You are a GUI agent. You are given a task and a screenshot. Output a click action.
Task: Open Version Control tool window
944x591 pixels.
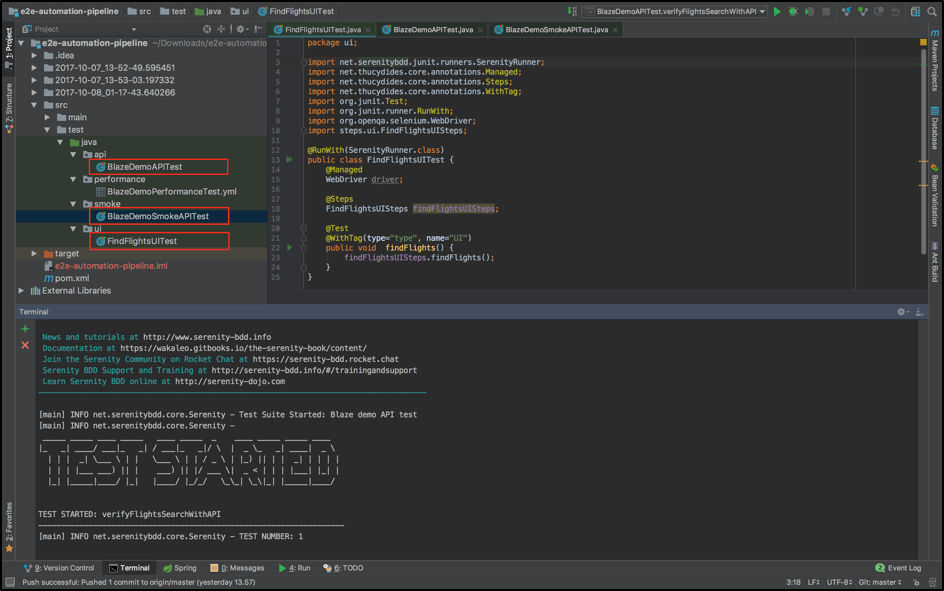click(59, 568)
